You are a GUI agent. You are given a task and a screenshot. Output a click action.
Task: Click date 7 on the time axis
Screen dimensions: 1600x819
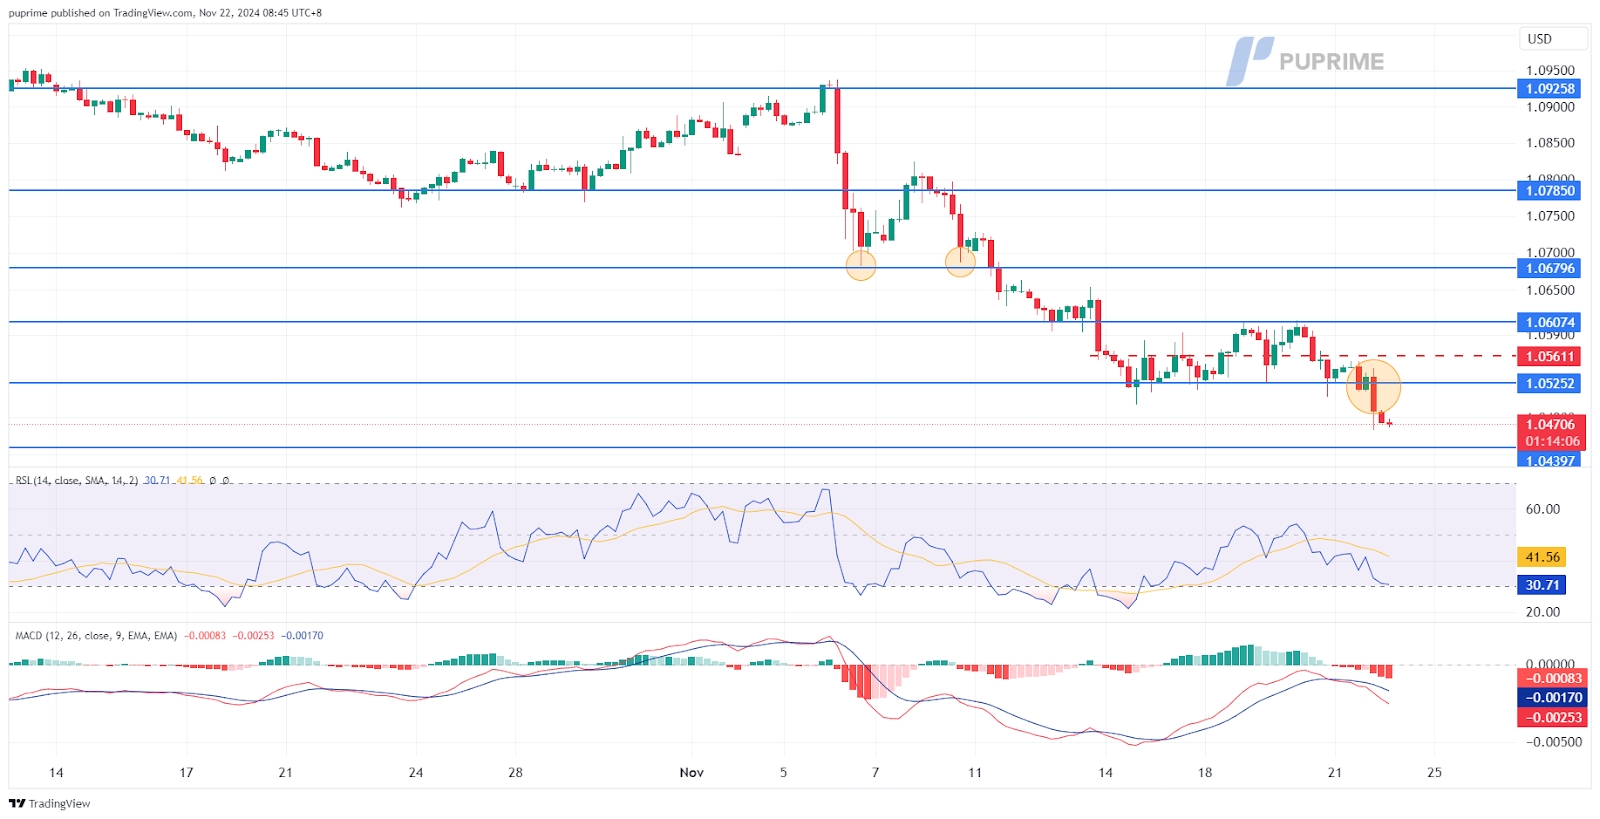tap(875, 773)
